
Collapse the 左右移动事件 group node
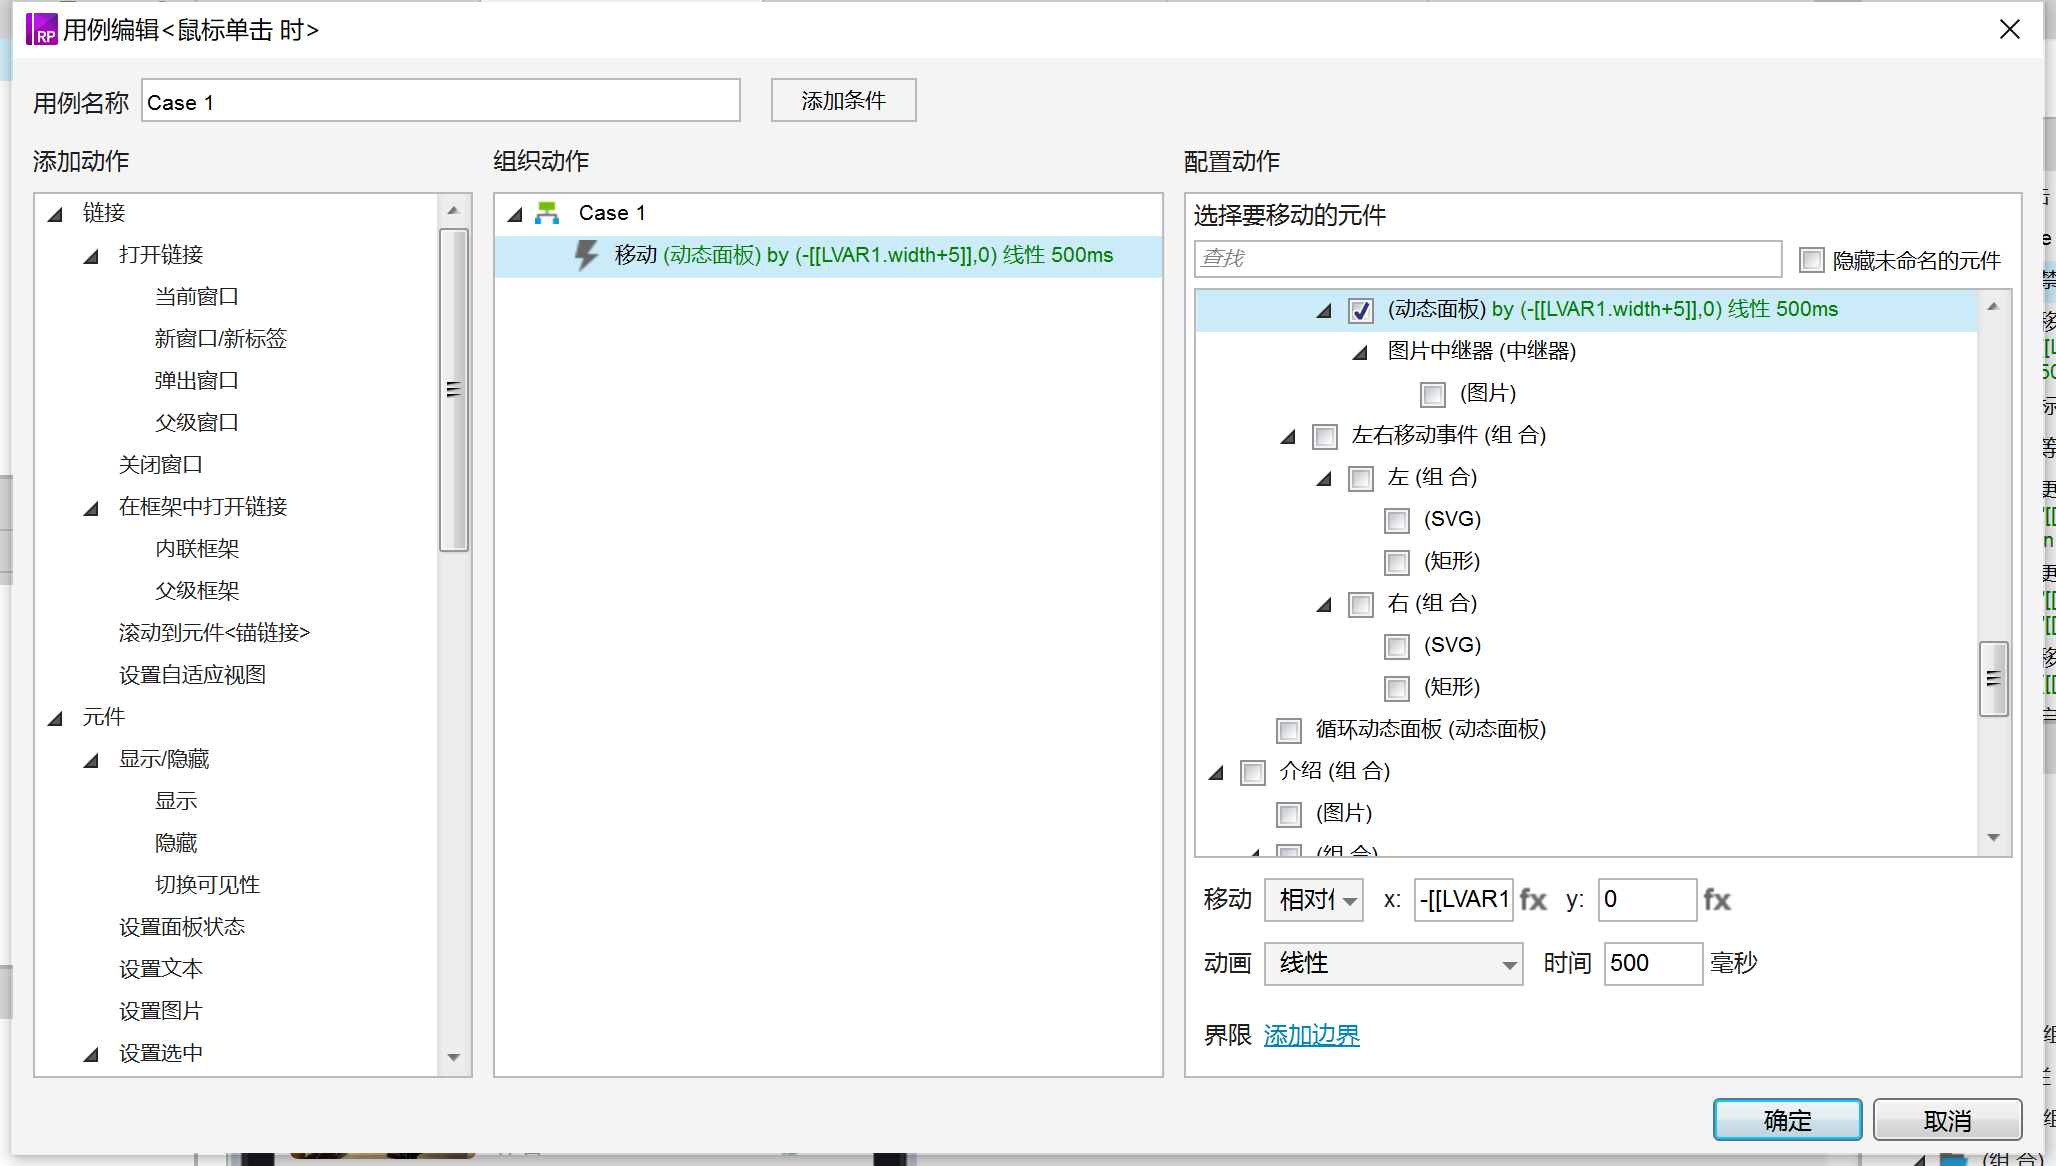click(1288, 437)
